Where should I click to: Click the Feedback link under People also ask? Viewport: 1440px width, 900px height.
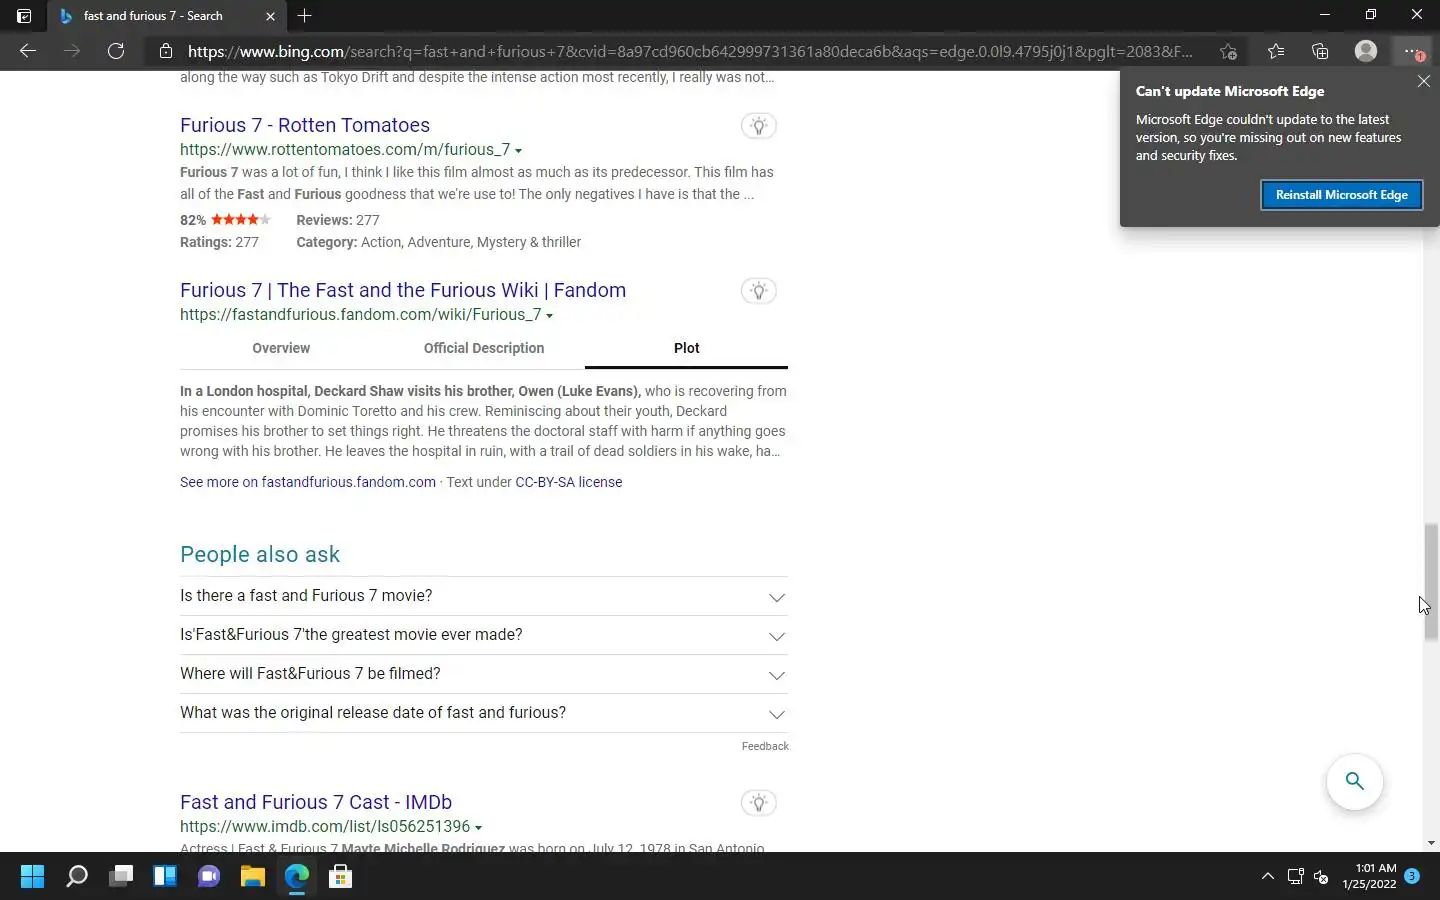765,746
